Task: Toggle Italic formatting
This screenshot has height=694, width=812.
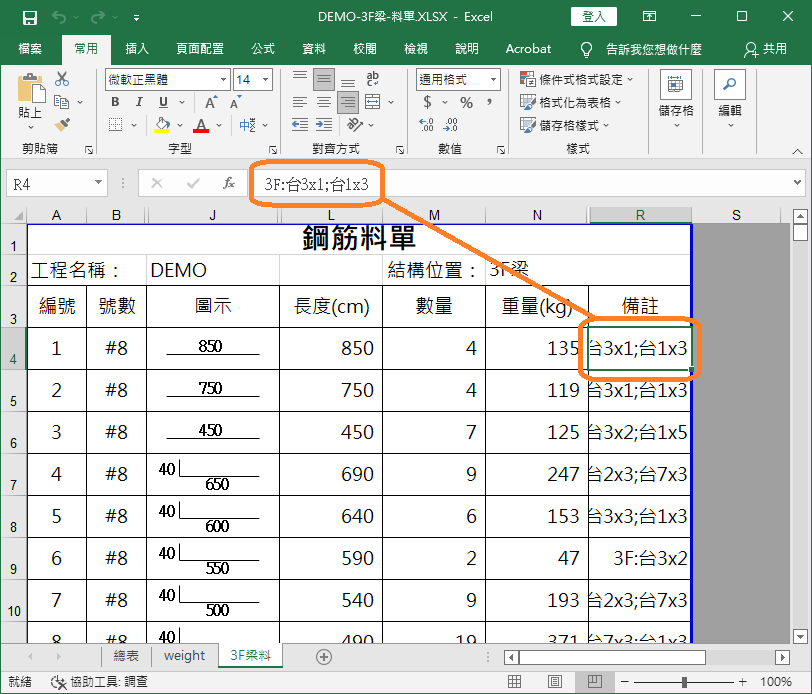Action: point(139,102)
